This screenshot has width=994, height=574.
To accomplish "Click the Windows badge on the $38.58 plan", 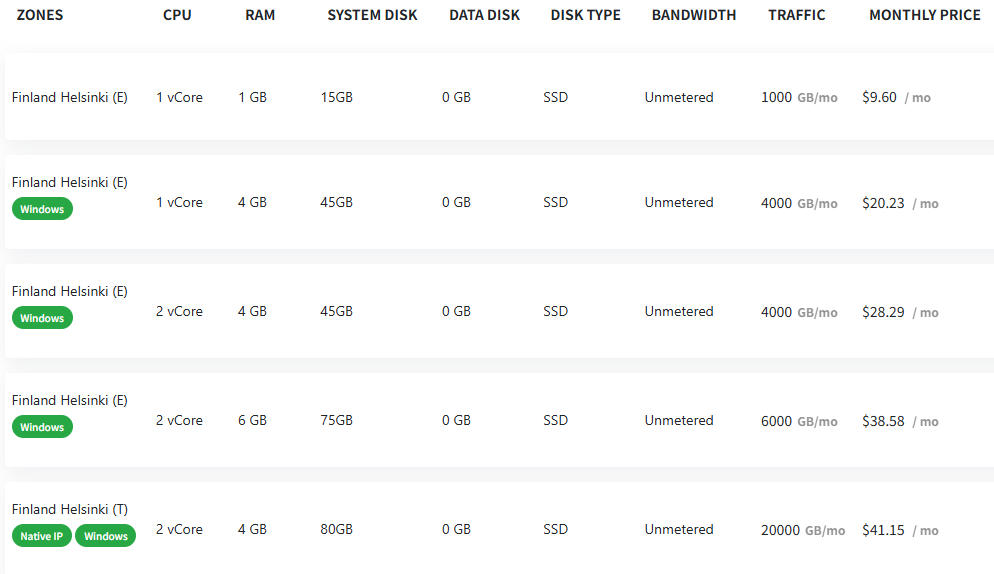I will coord(42,427).
